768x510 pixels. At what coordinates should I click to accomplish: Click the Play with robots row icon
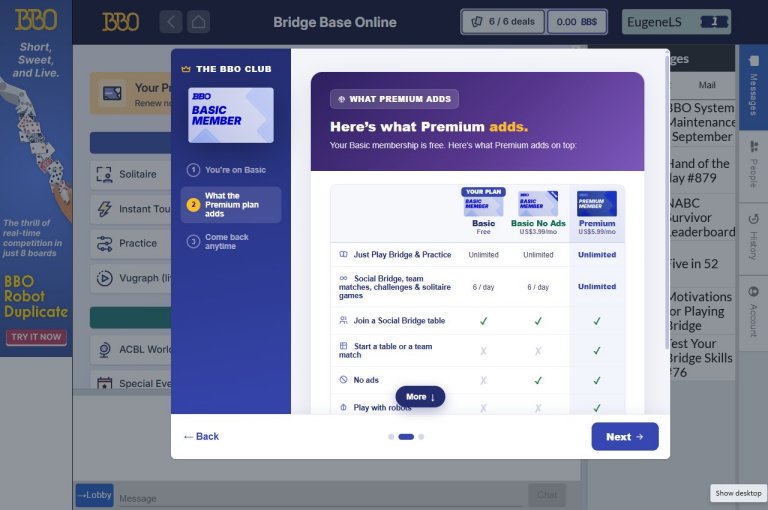[x=343, y=407]
